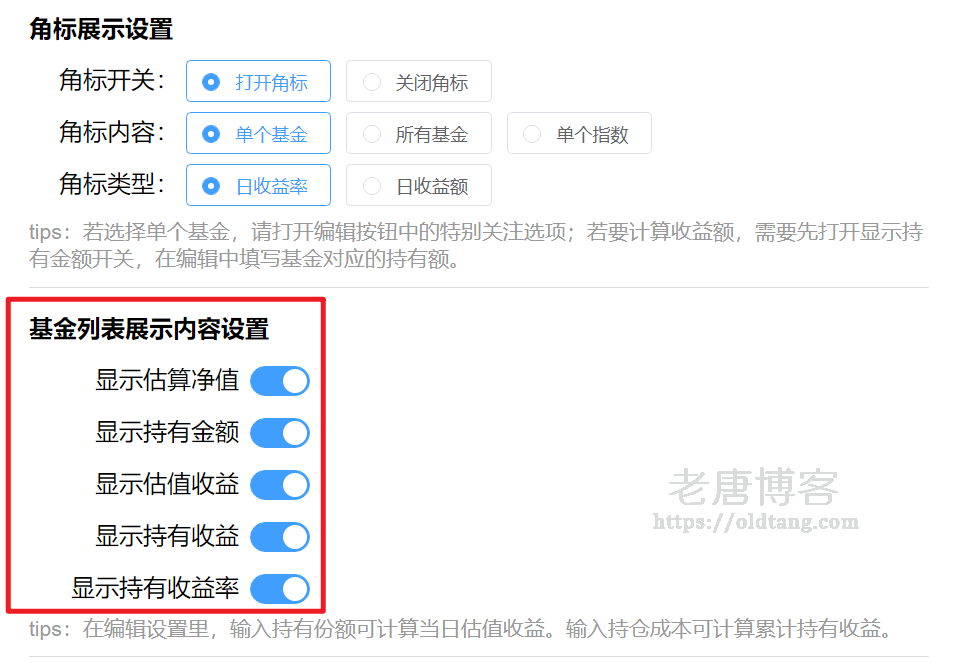The height and width of the screenshot is (665, 966).
Task: Select 日收益率 badge type
Action: point(258,185)
